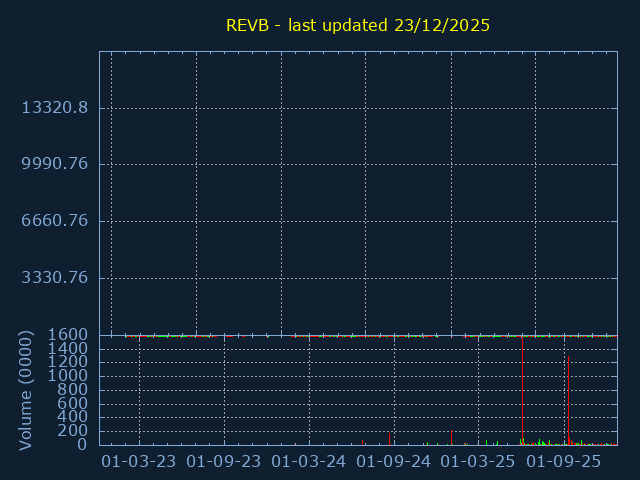The image size is (640, 480).
Task: Select the 01-09-24 date label
Action: coord(394,461)
